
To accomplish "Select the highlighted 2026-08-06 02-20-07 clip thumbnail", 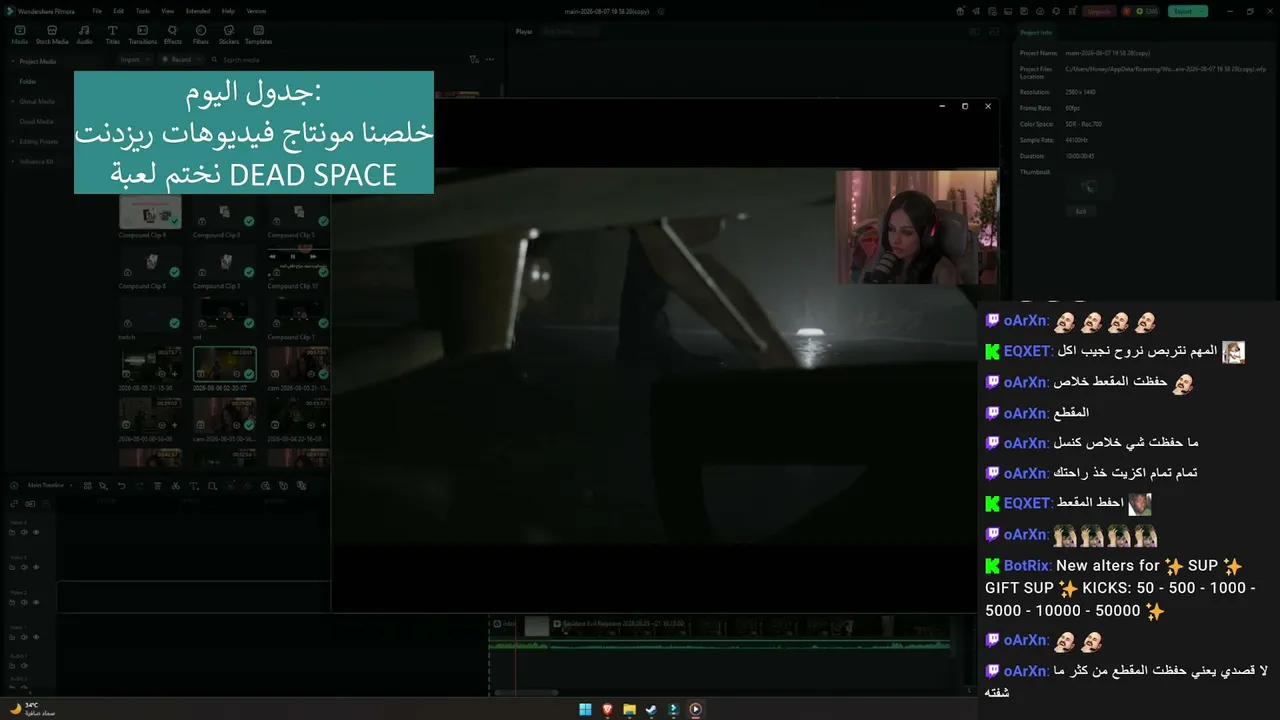I will click(x=224, y=364).
